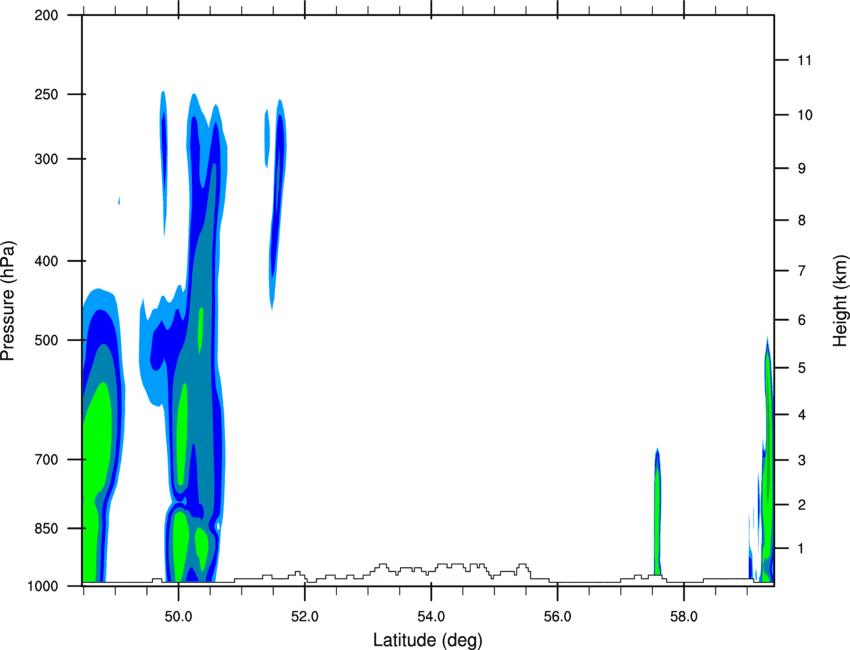Click the 8 km height label
Image resolution: width=850 pixels, height=650 pixels.
tap(802, 220)
